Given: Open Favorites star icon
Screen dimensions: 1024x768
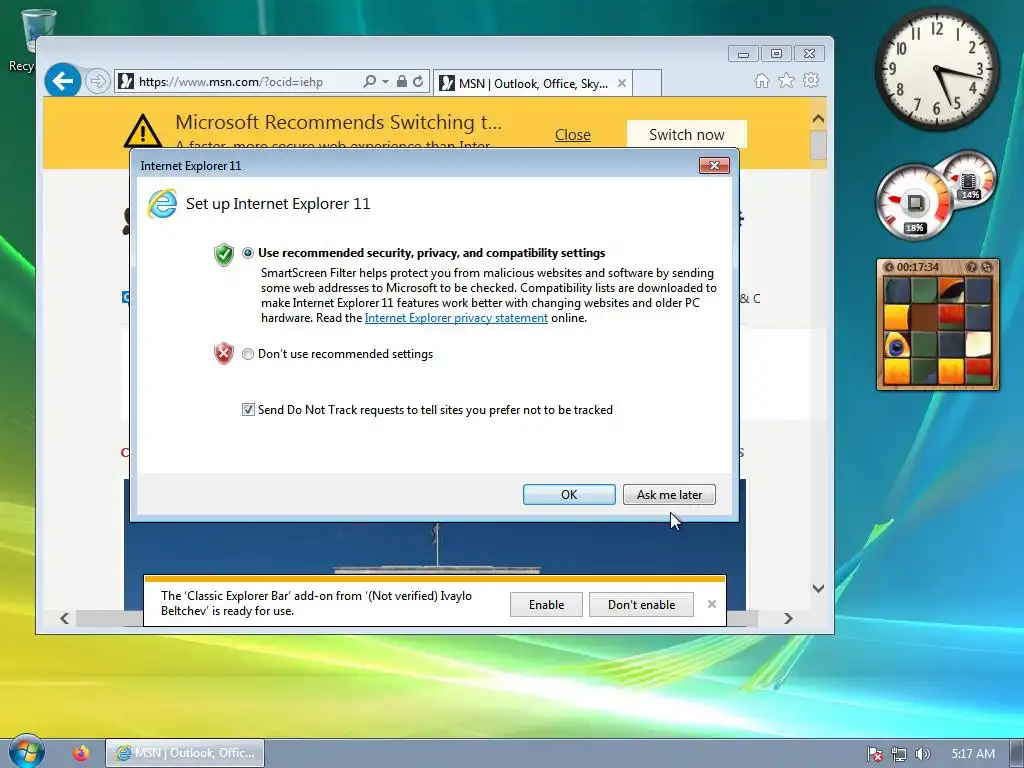Looking at the screenshot, I should pyautogui.click(x=786, y=80).
